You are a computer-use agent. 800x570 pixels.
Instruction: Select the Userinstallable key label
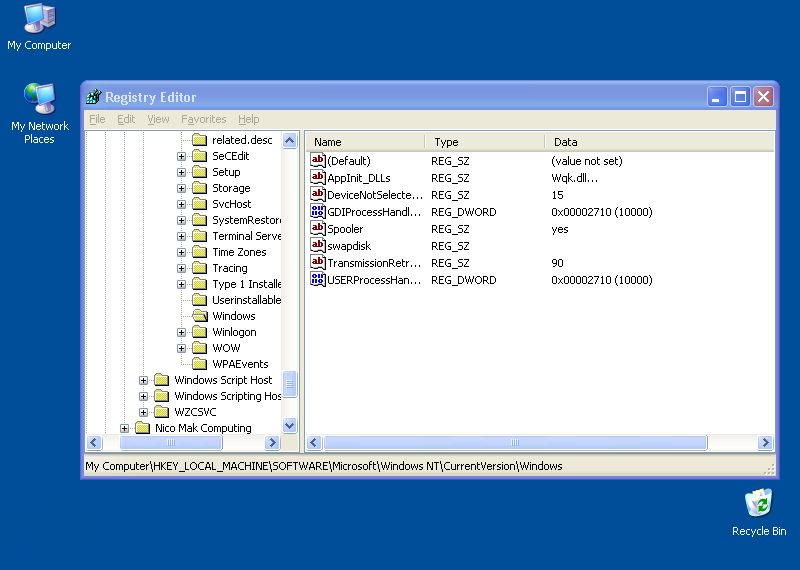pos(246,300)
